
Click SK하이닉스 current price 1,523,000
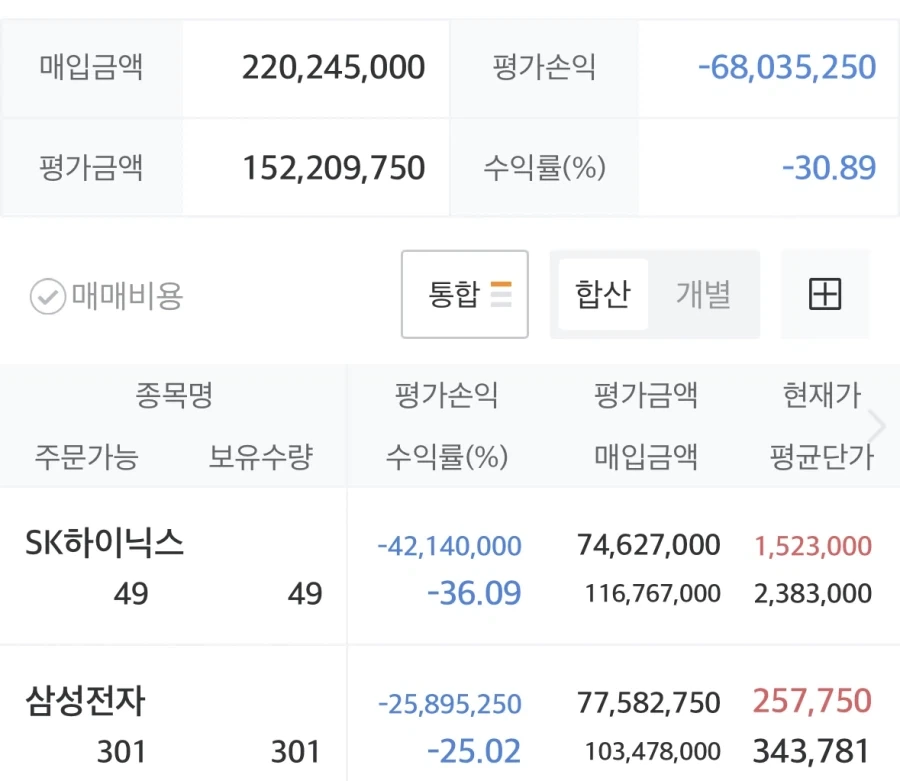pos(813,546)
